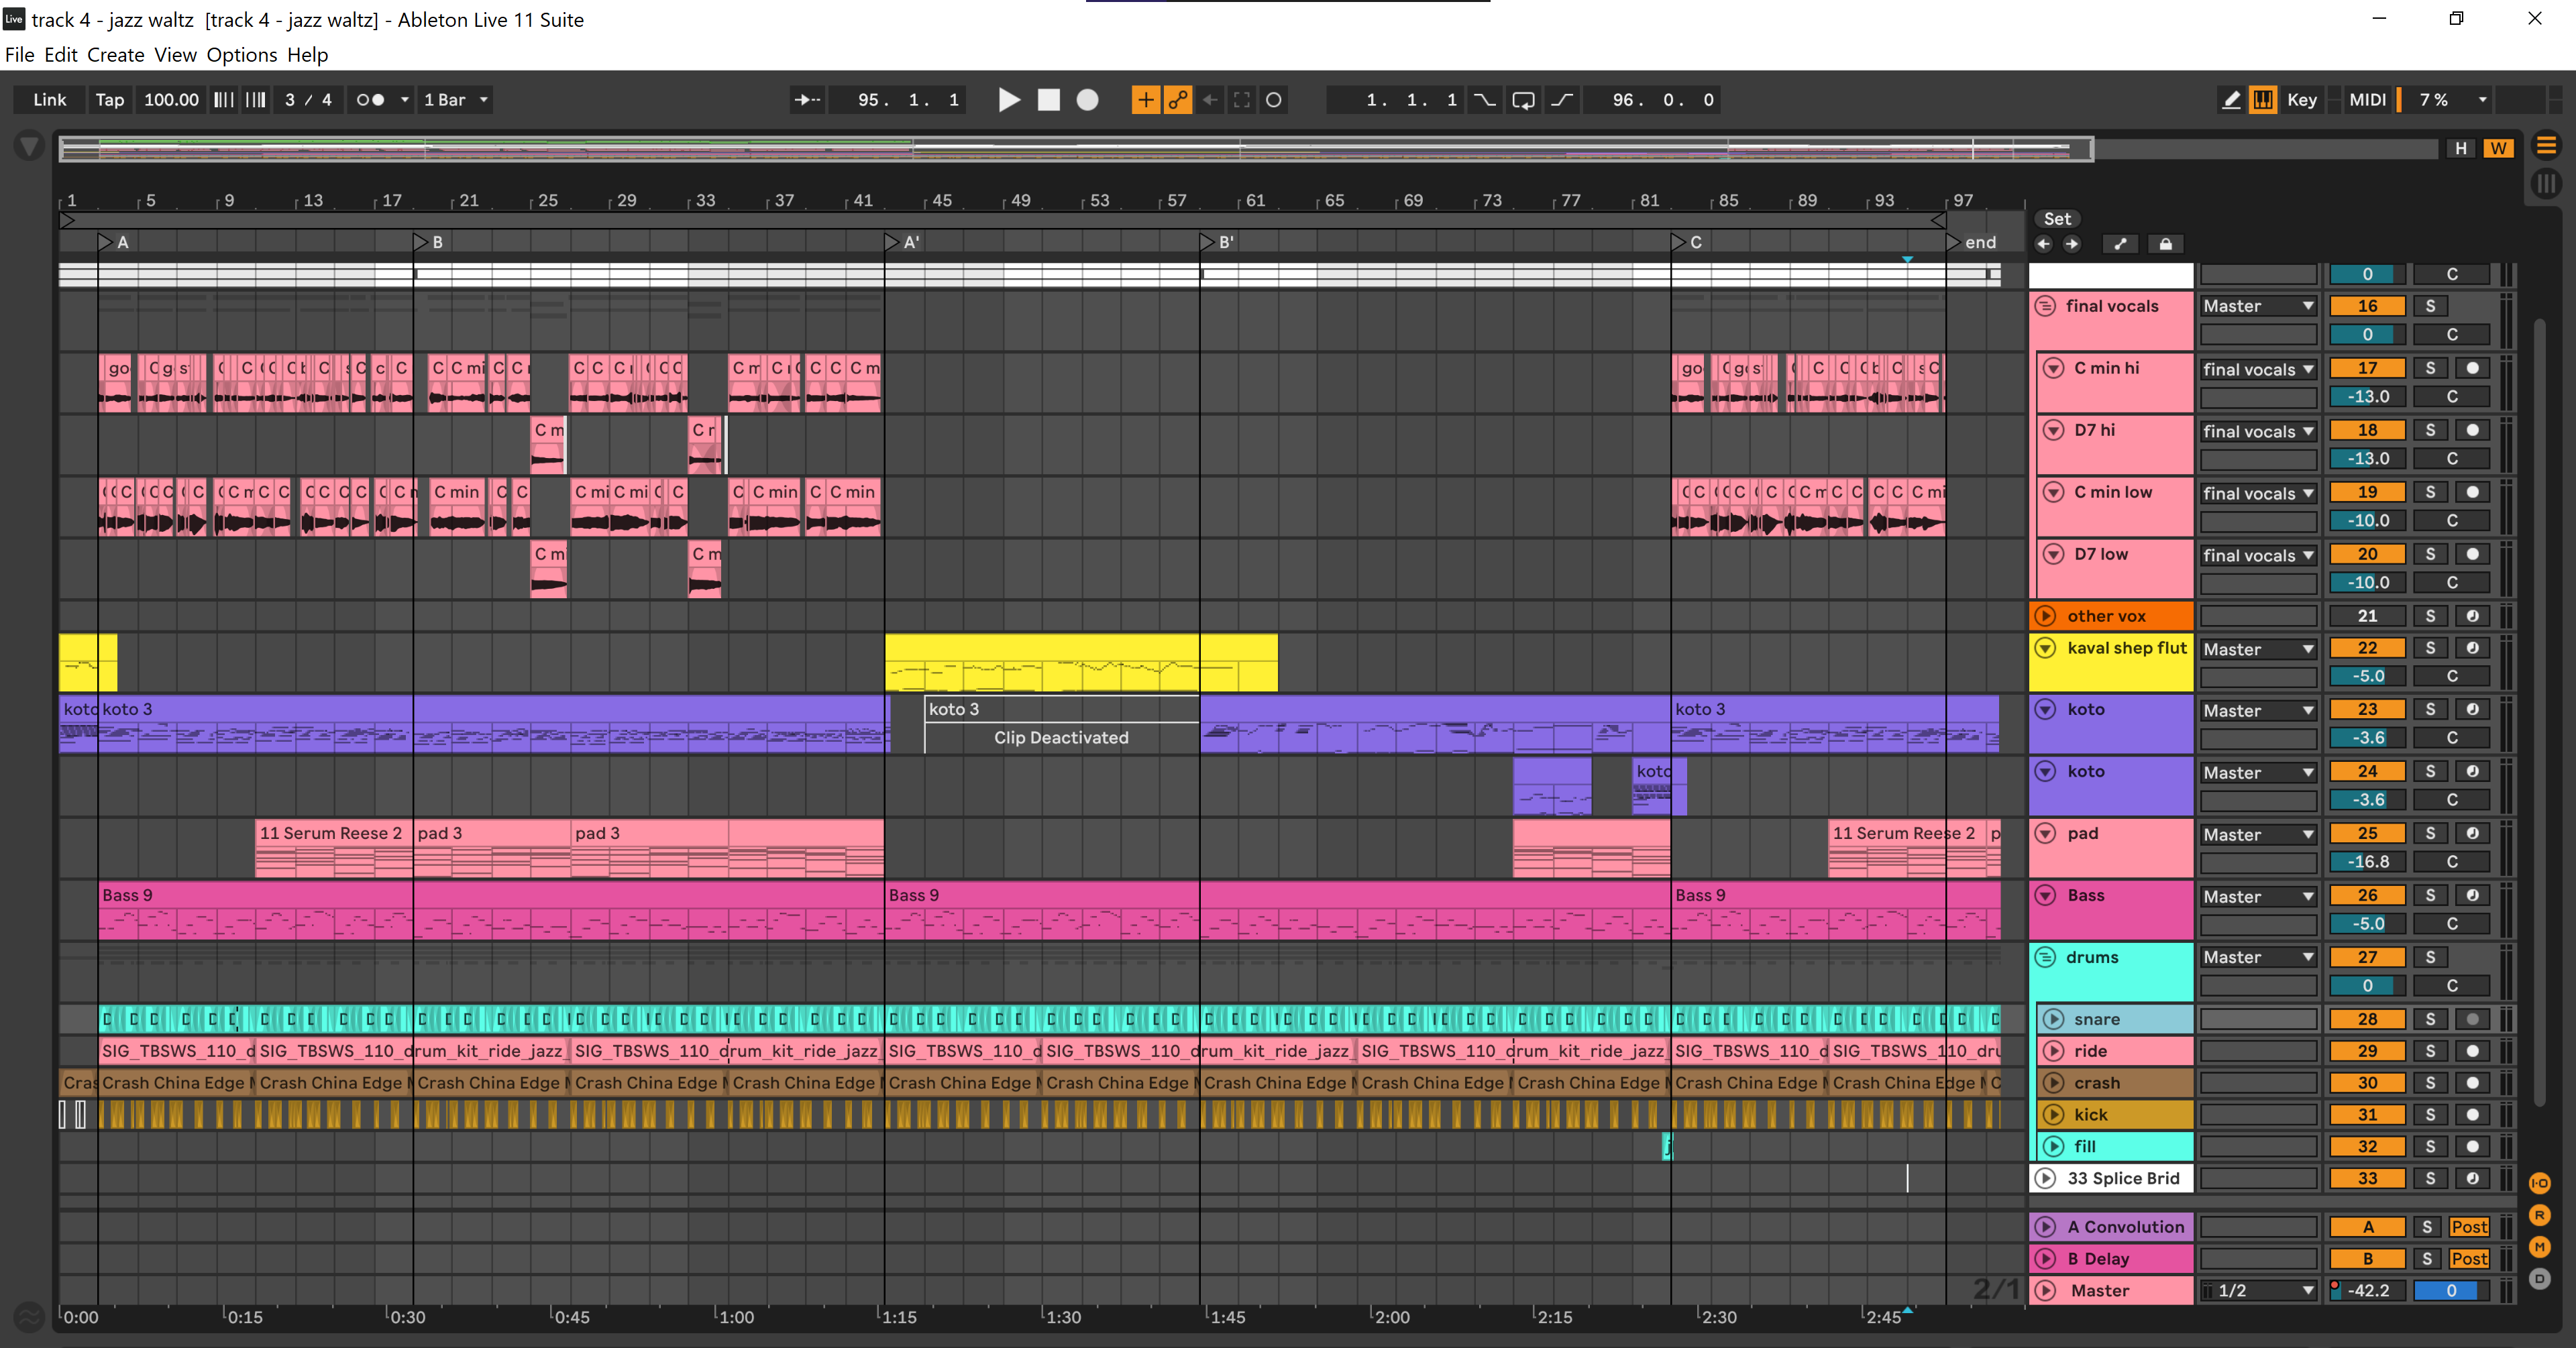Click the Tap tempo button
The height and width of the screenshot is (1348, 2576).
110,100
